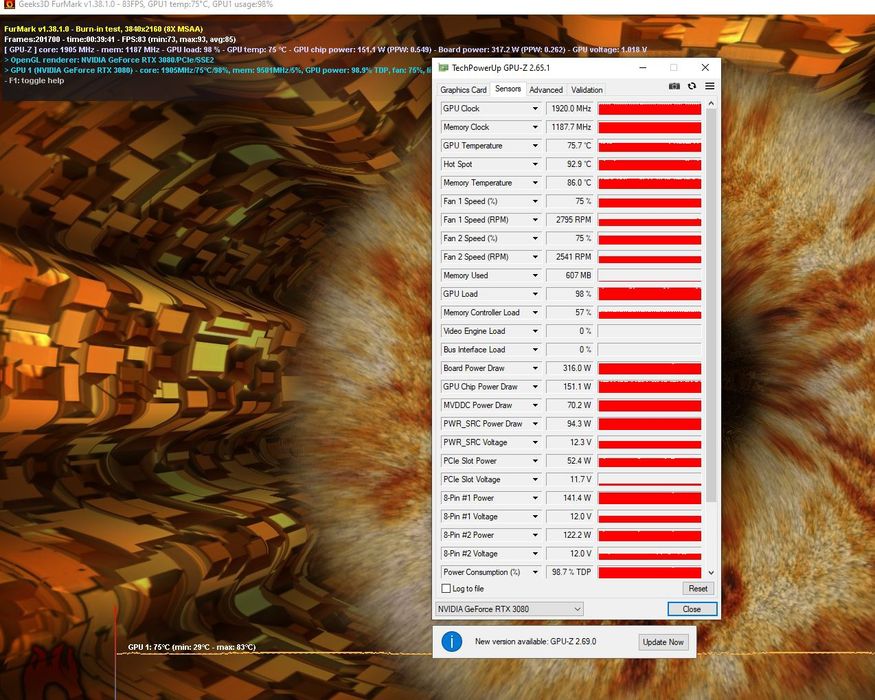Screen dimensions: 875x700
Task: Toggle the Log to file checkbox
Action: pyautogui.click(x=446, y=588)
